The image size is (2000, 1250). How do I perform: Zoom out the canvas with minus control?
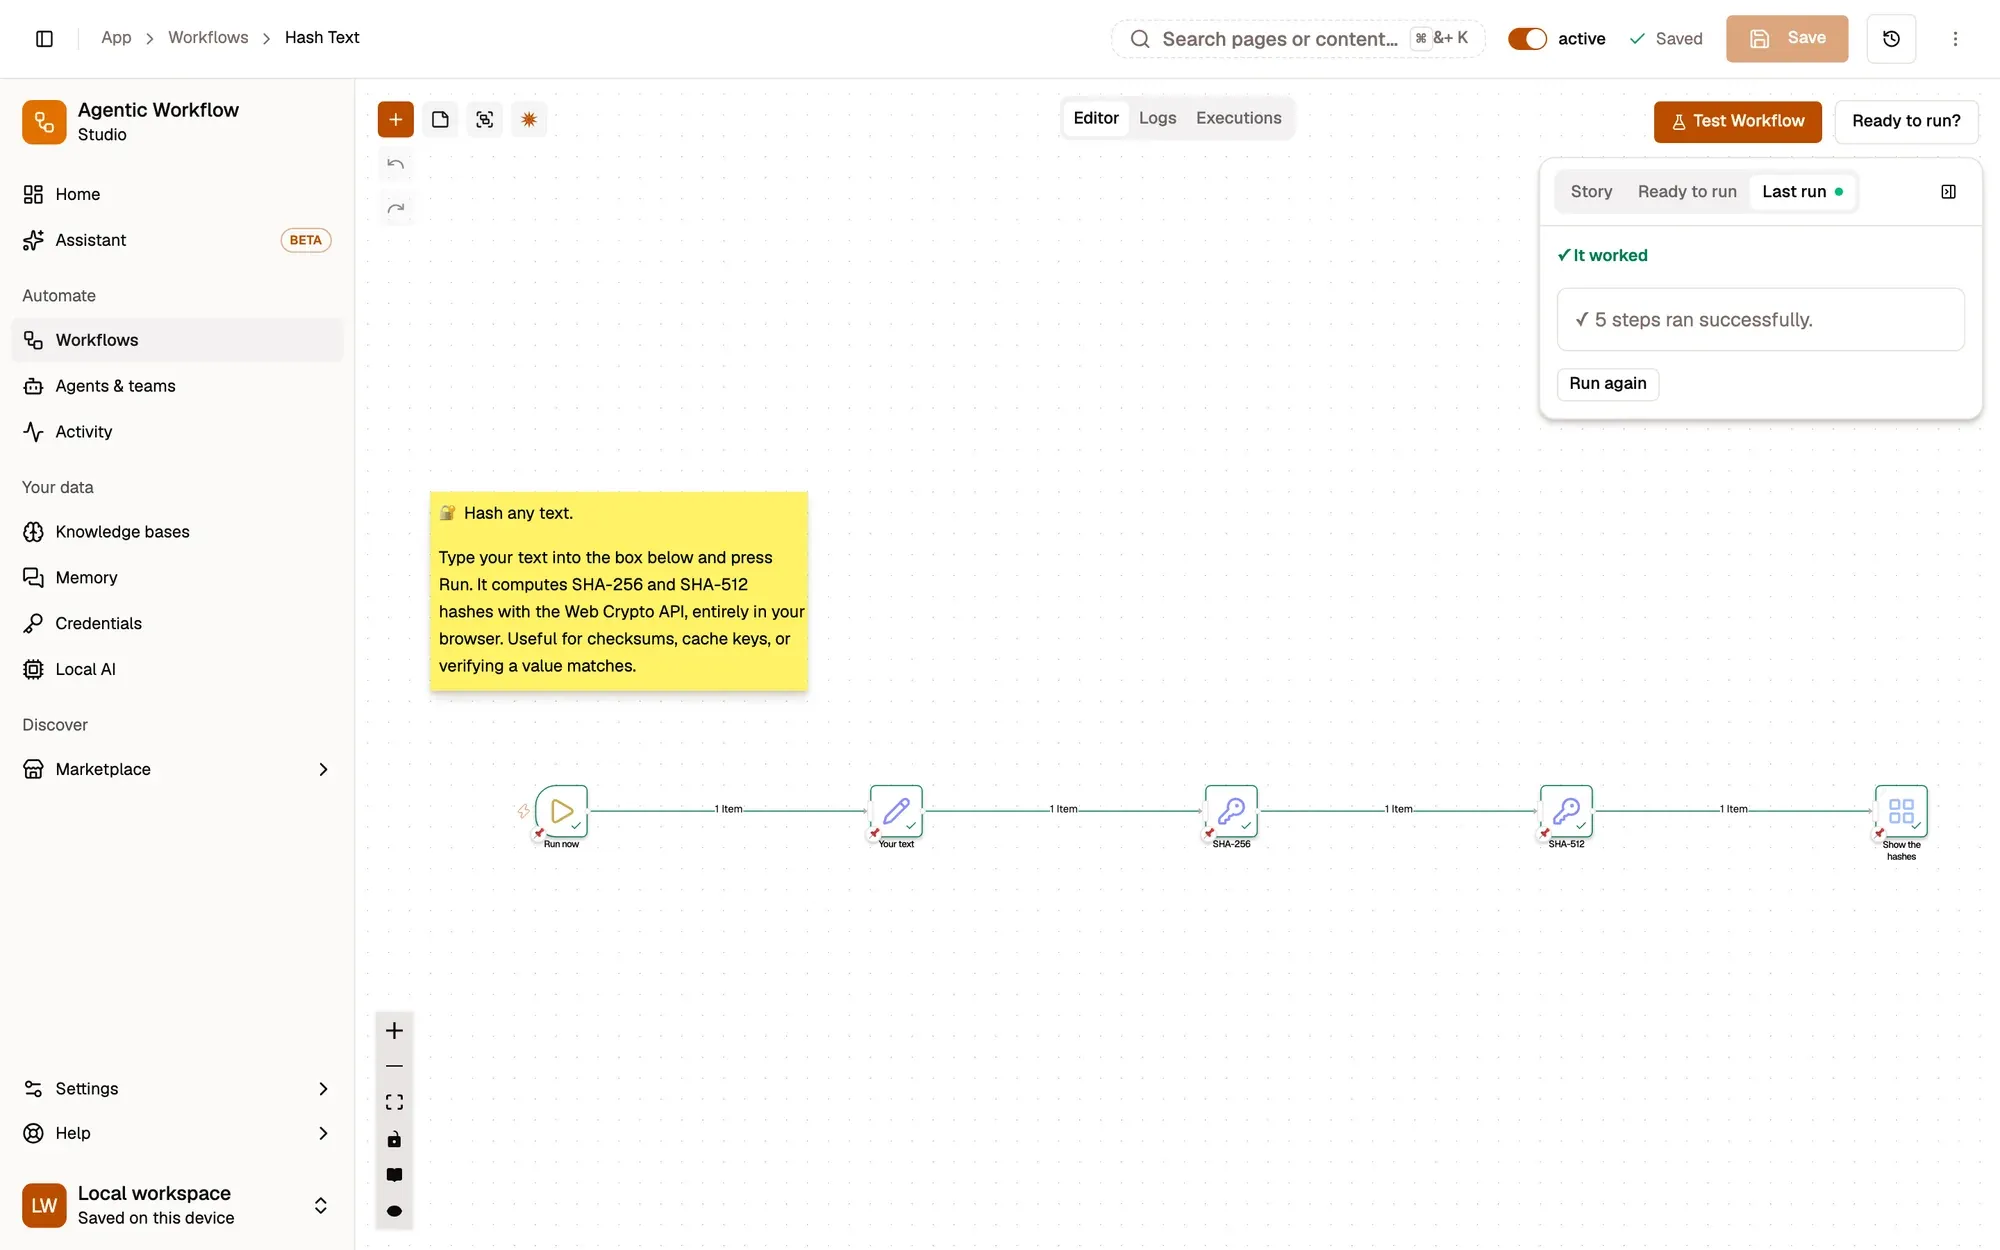pyautogui.click(x=394, y=1066)
